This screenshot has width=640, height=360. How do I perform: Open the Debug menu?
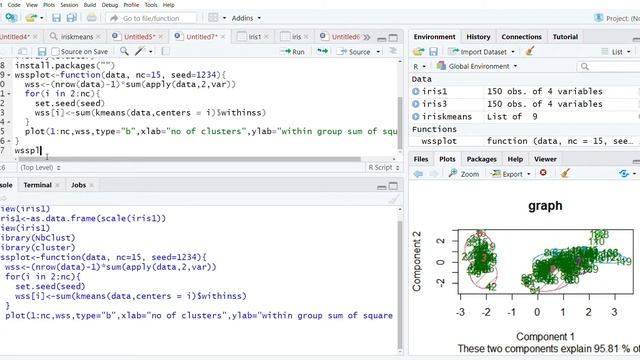click(x=109, y=5)
